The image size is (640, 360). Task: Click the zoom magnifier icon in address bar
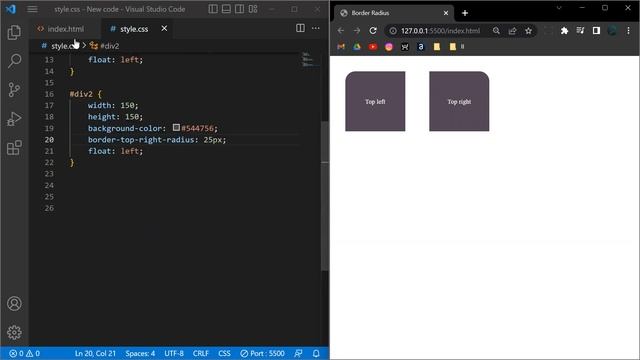tap(496, 31)
